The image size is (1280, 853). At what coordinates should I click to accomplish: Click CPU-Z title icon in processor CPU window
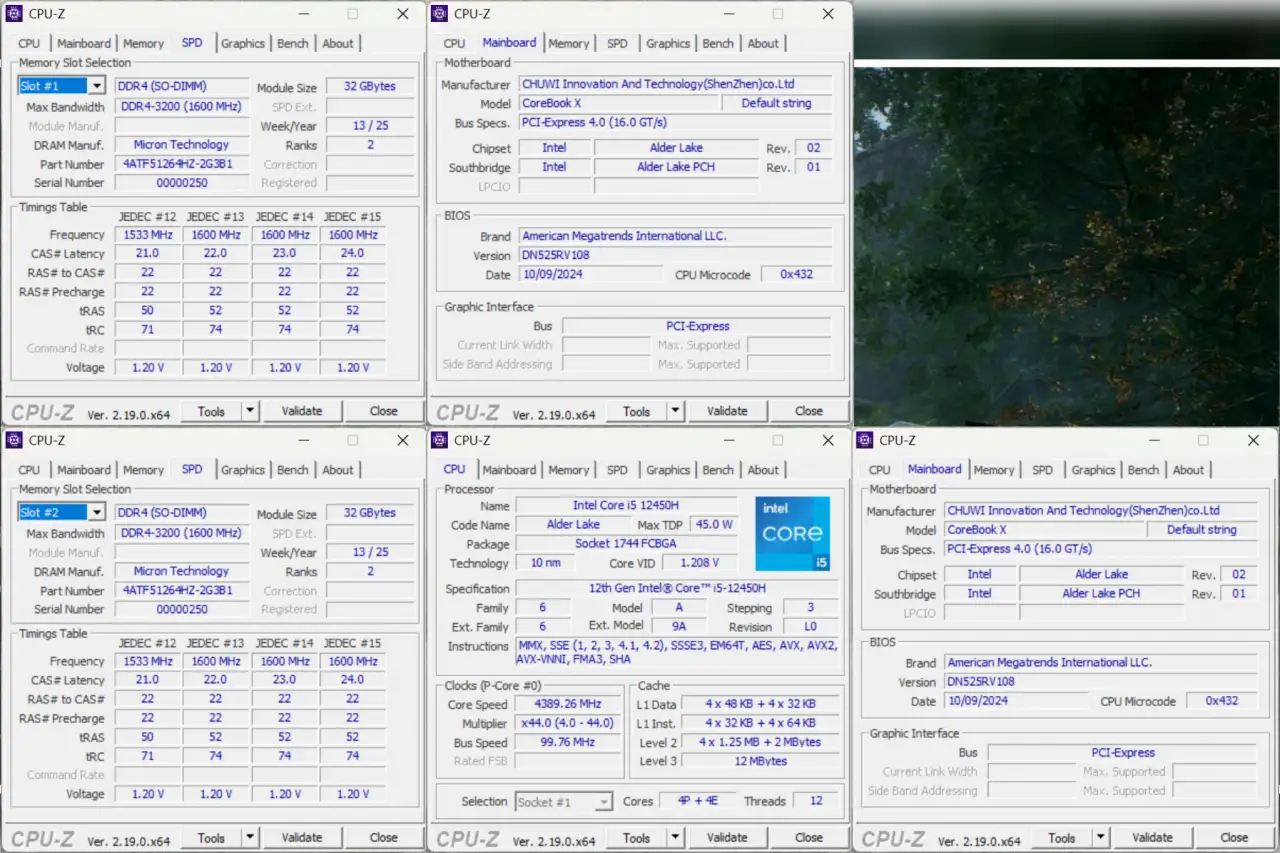pos(440,440)
